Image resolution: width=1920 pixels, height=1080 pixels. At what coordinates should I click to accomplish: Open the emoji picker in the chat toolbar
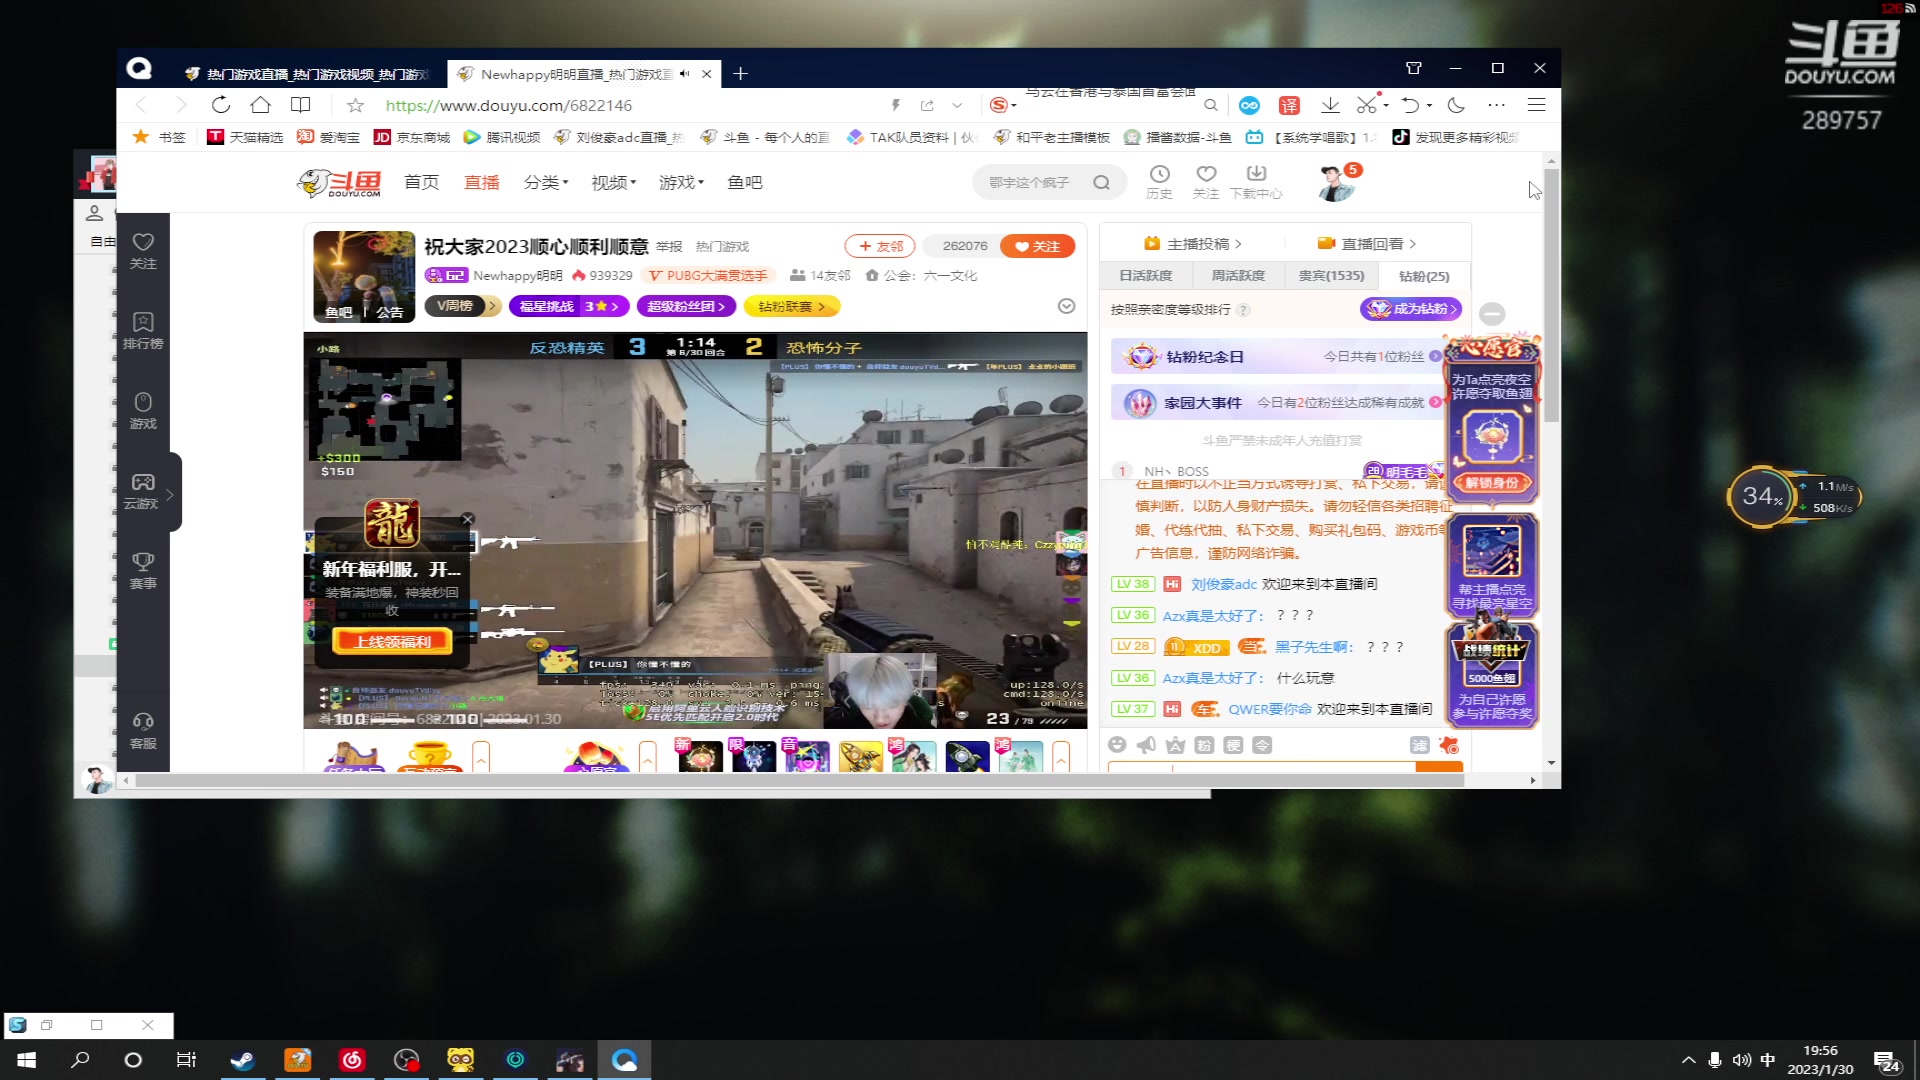[x=1118, y=745]
